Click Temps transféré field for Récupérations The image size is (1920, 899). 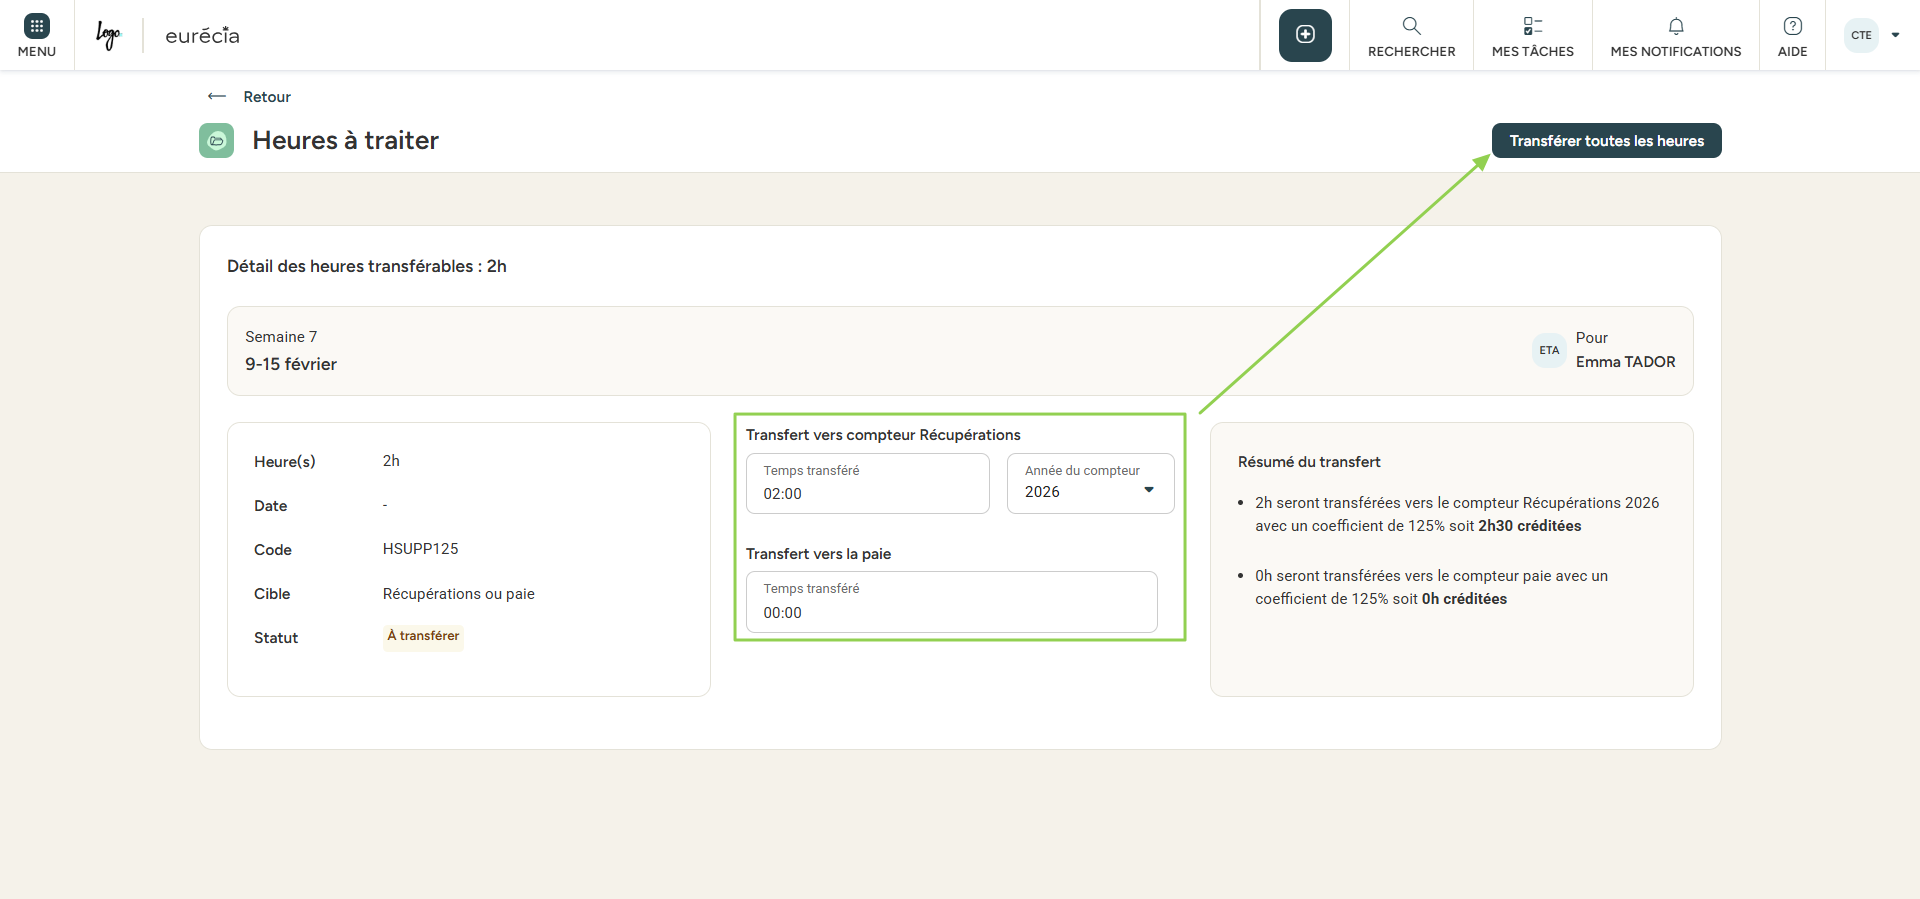867,484
